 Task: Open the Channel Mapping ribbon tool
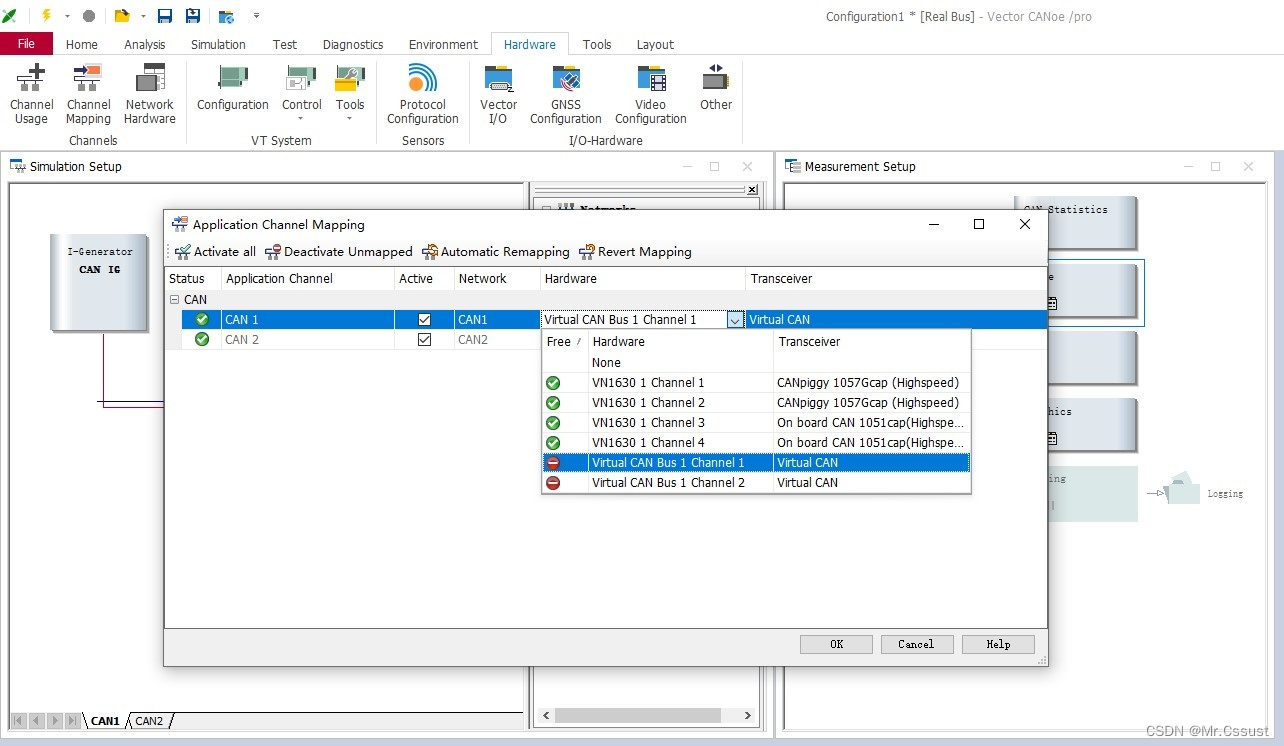coord(88,94)
